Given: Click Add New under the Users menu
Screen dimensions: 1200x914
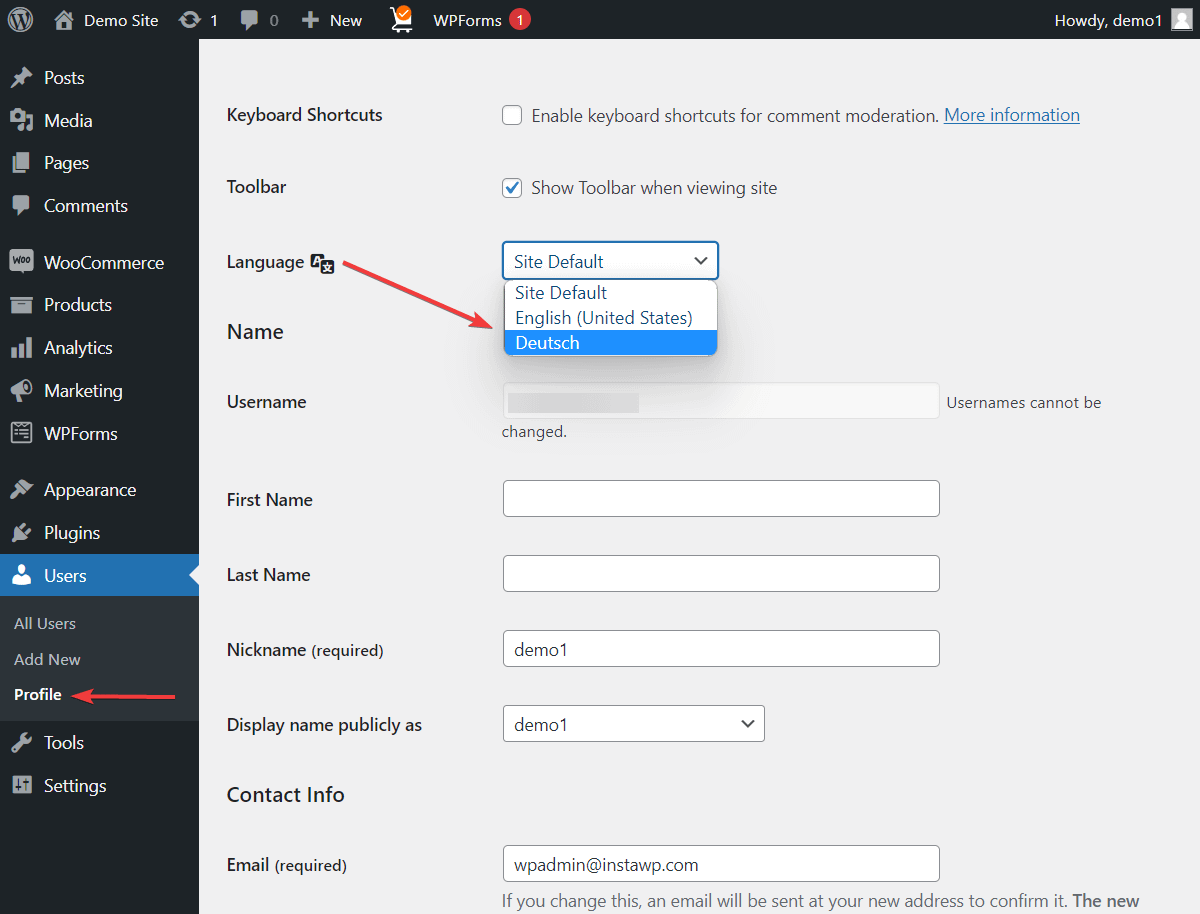Looking at the screenshot, I should click(x=46, y=659).
